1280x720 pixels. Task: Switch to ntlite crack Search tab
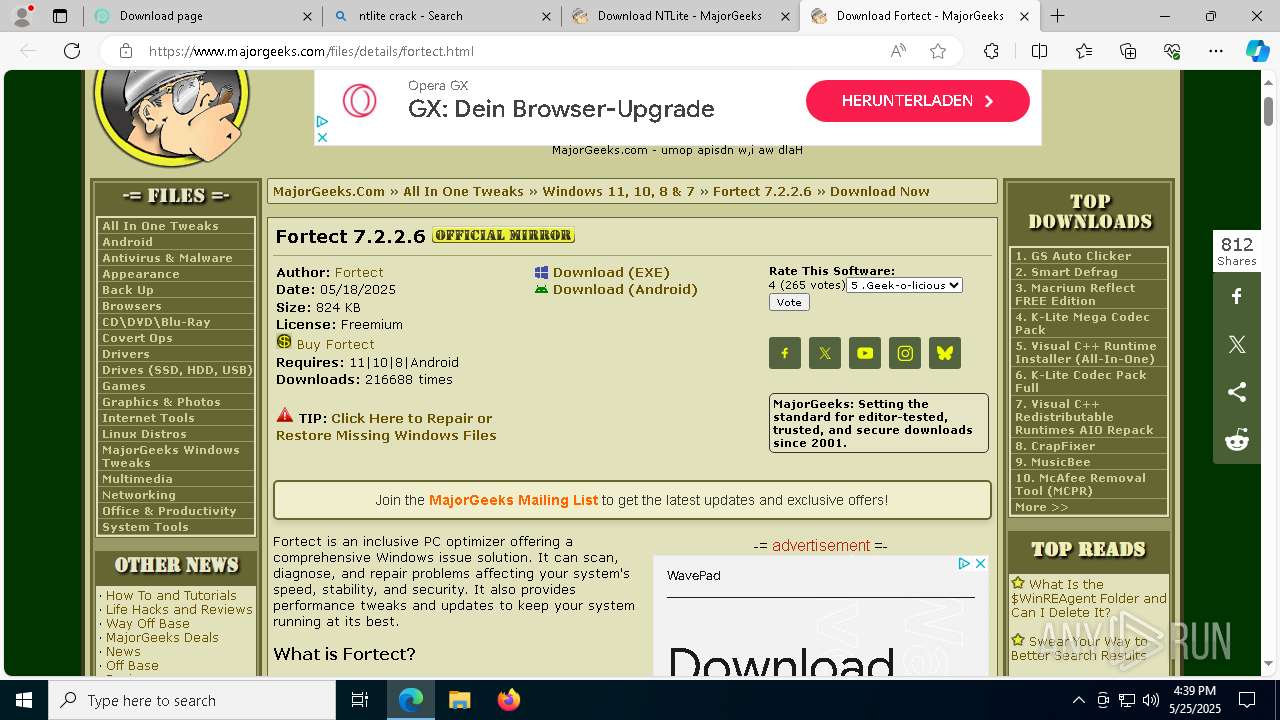click(443, 16)
